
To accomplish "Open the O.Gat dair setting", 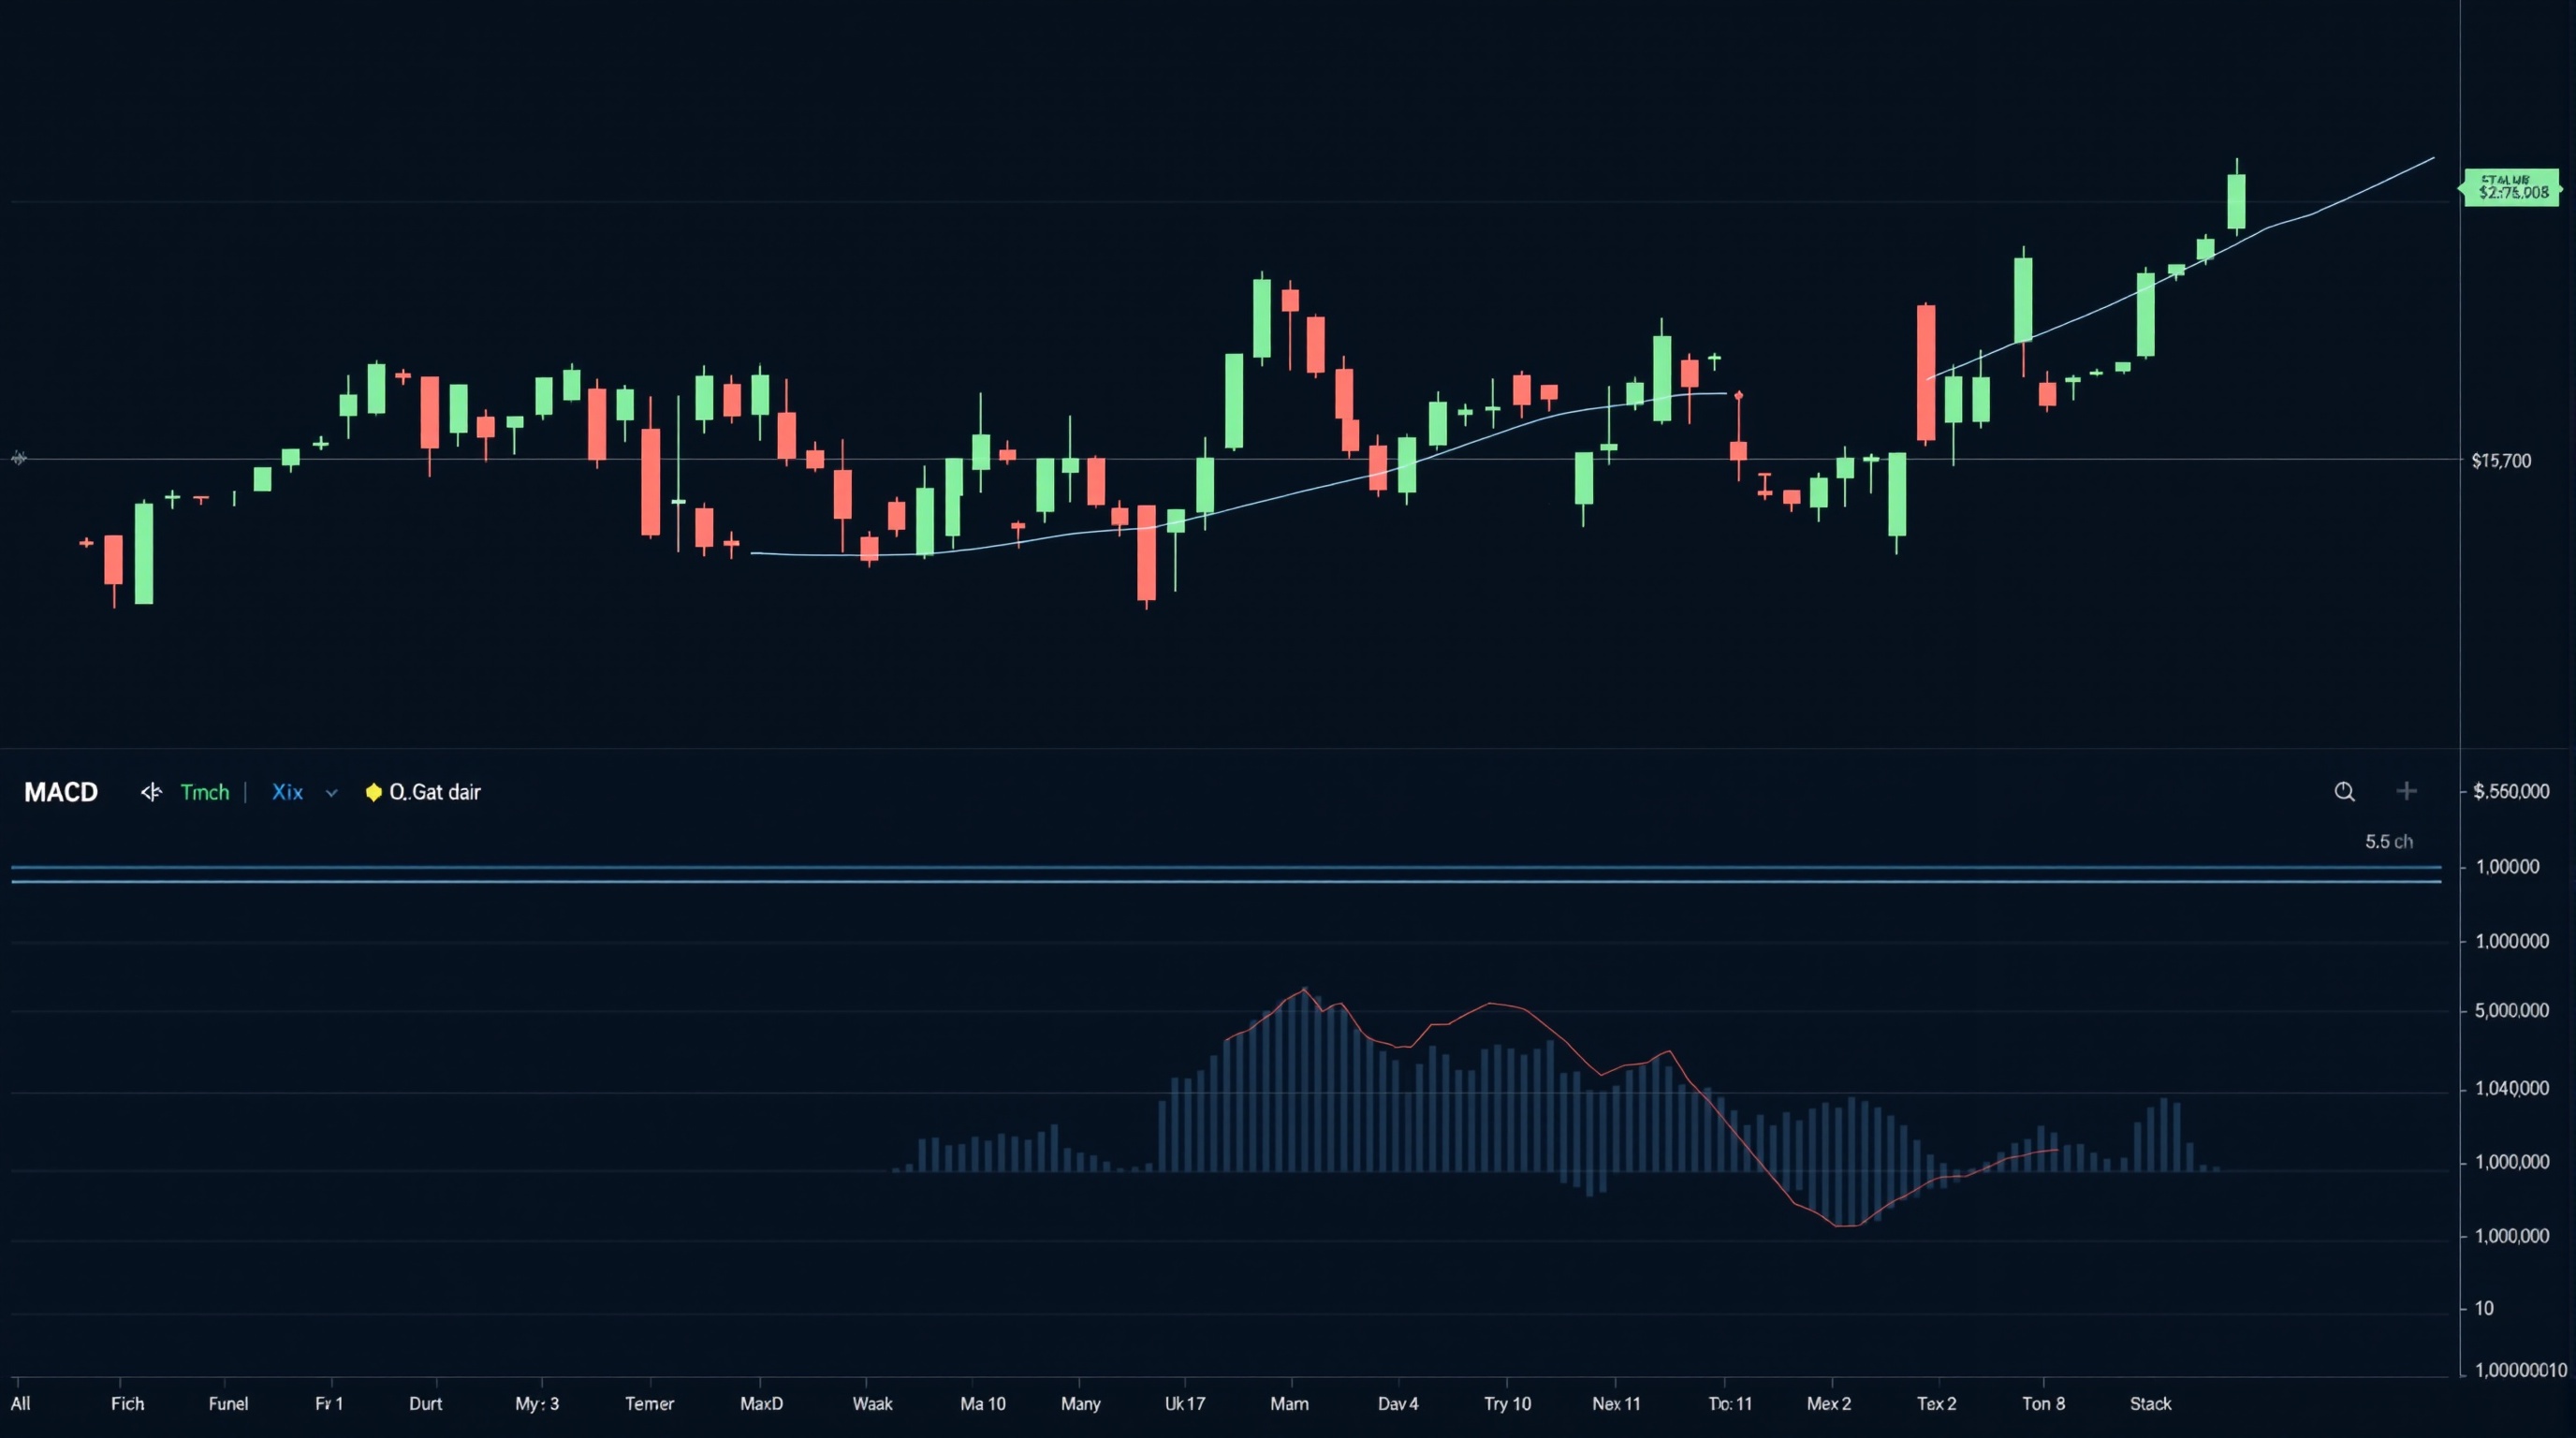I will point(435,792).
